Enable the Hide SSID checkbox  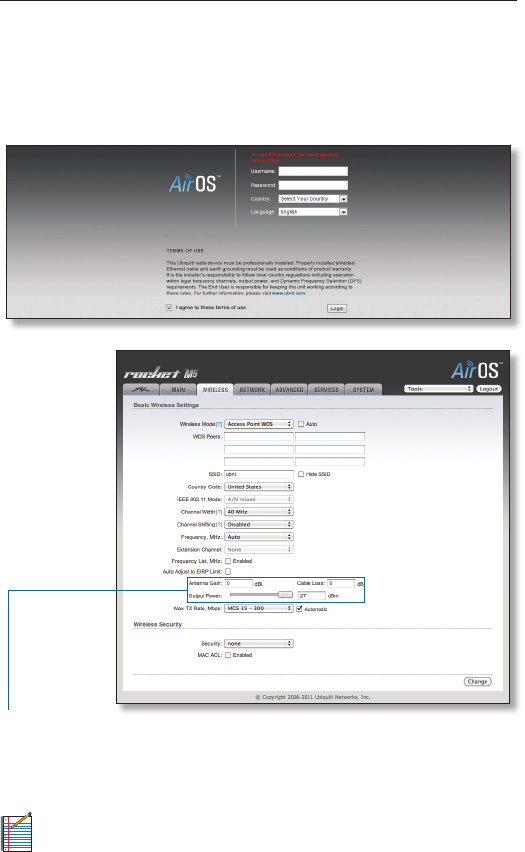[x=301, y=474]
